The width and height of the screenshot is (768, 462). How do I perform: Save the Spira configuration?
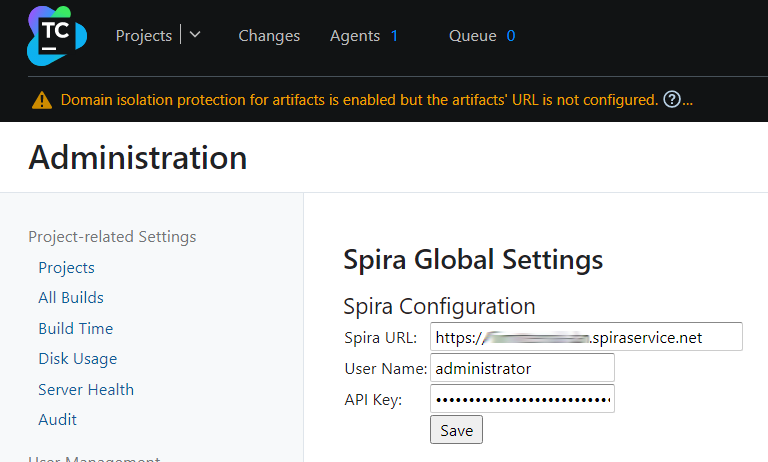tap(456, 430)
